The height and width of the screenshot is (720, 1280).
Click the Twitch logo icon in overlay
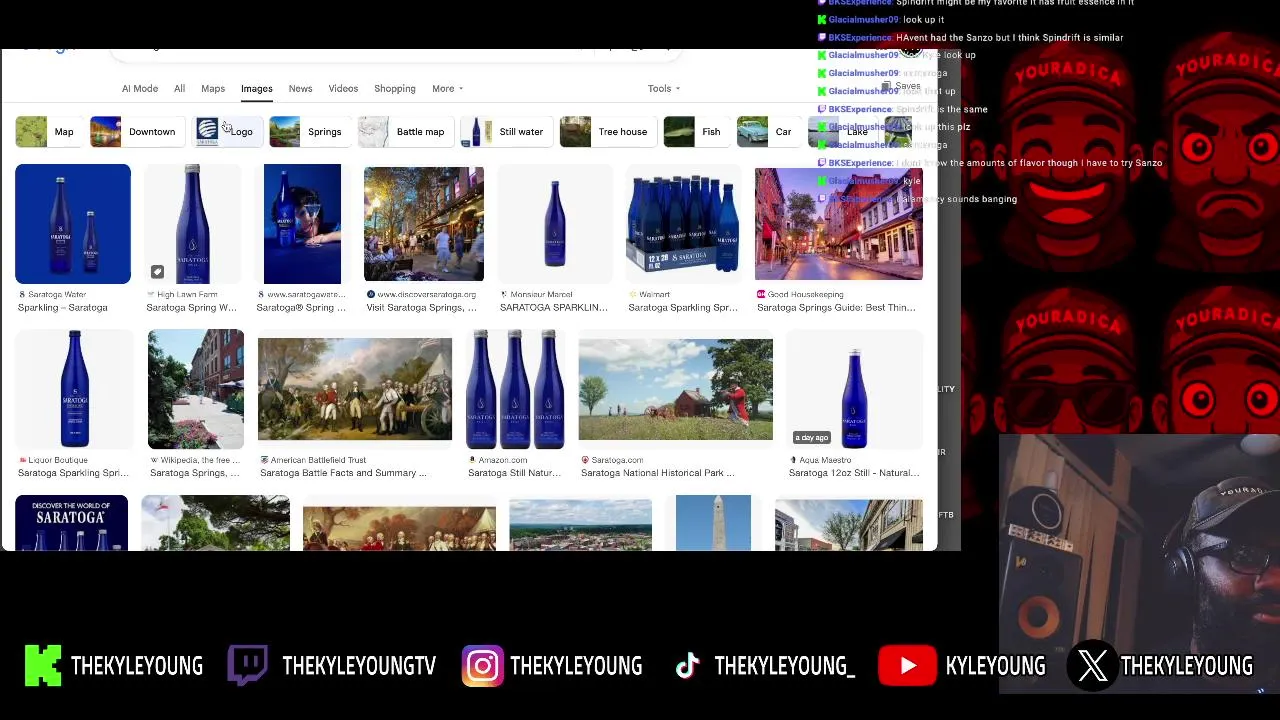click(x=247, y=666)
